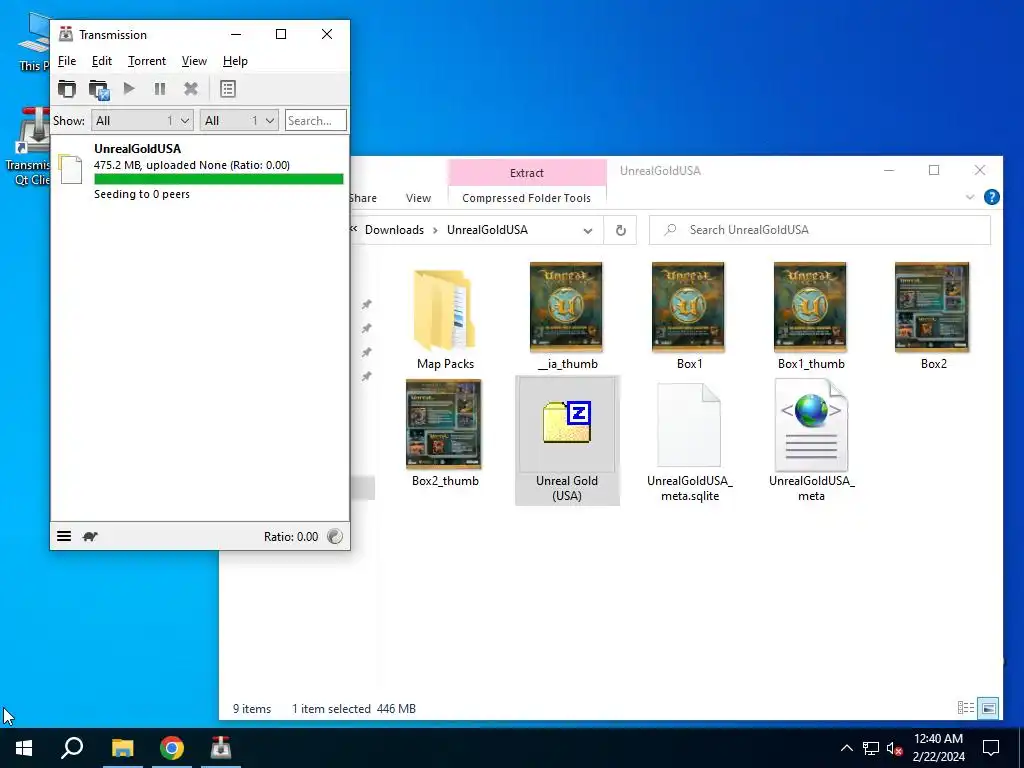Switch to the Extract ribbon tab
Image resolution: width=1024 pixels, height=768 pixels.
[x=526, y=173]
